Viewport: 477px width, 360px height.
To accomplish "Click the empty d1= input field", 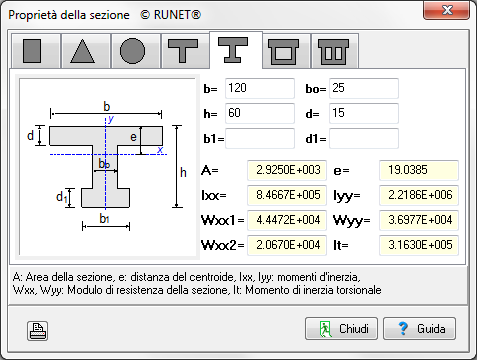I will [364, 138].
